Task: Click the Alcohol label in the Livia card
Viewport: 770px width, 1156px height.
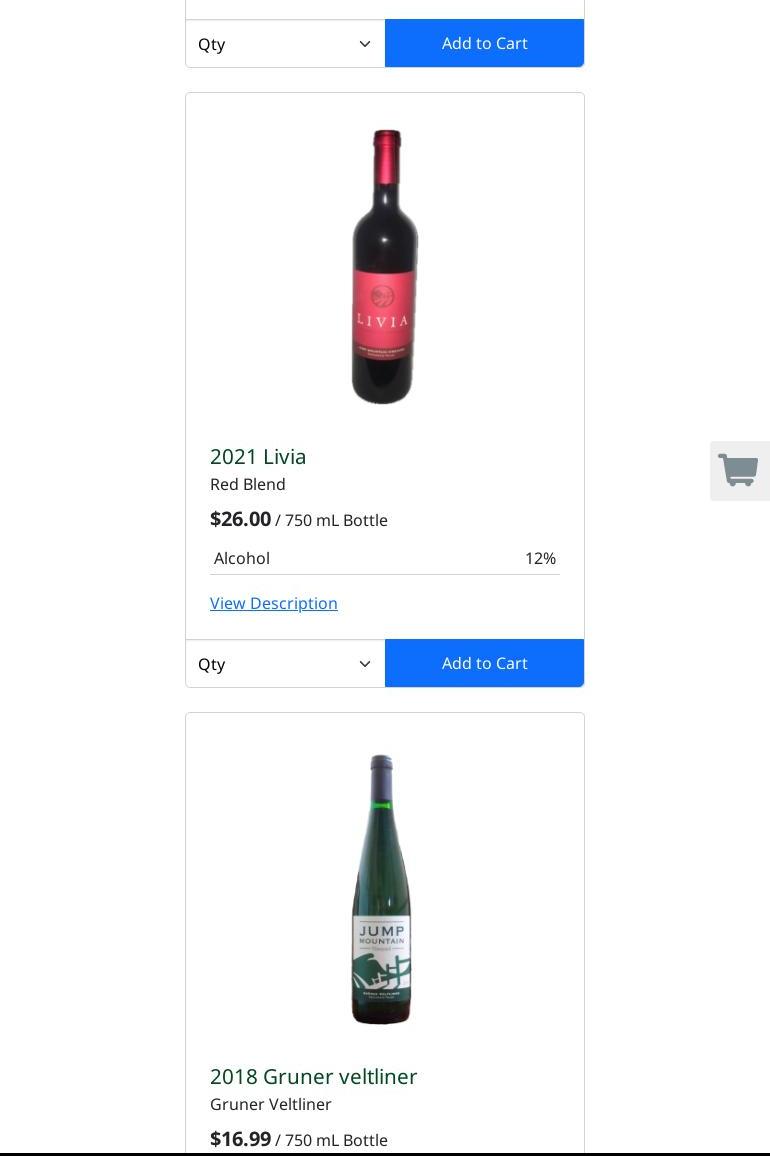Action: (242, 558)
